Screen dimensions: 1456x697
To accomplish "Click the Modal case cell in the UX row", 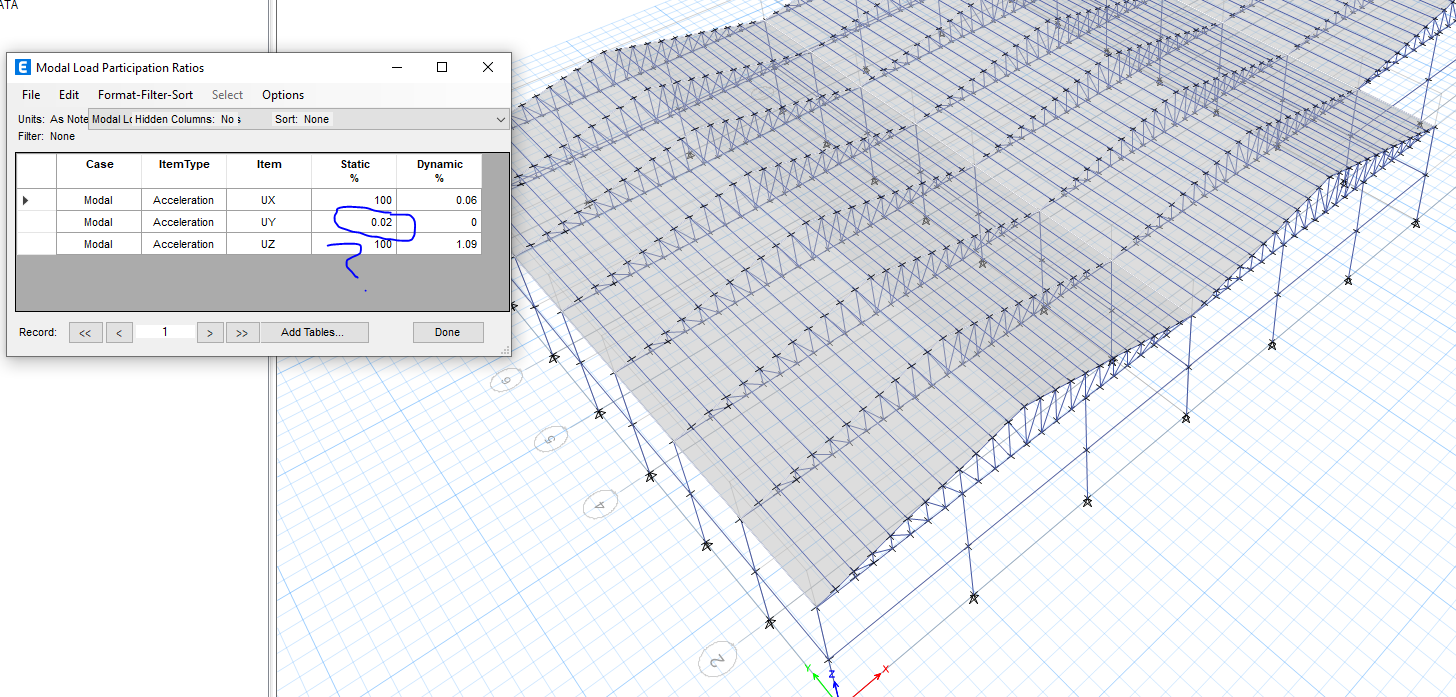I will pyautogui.click(x=99, y=200).
